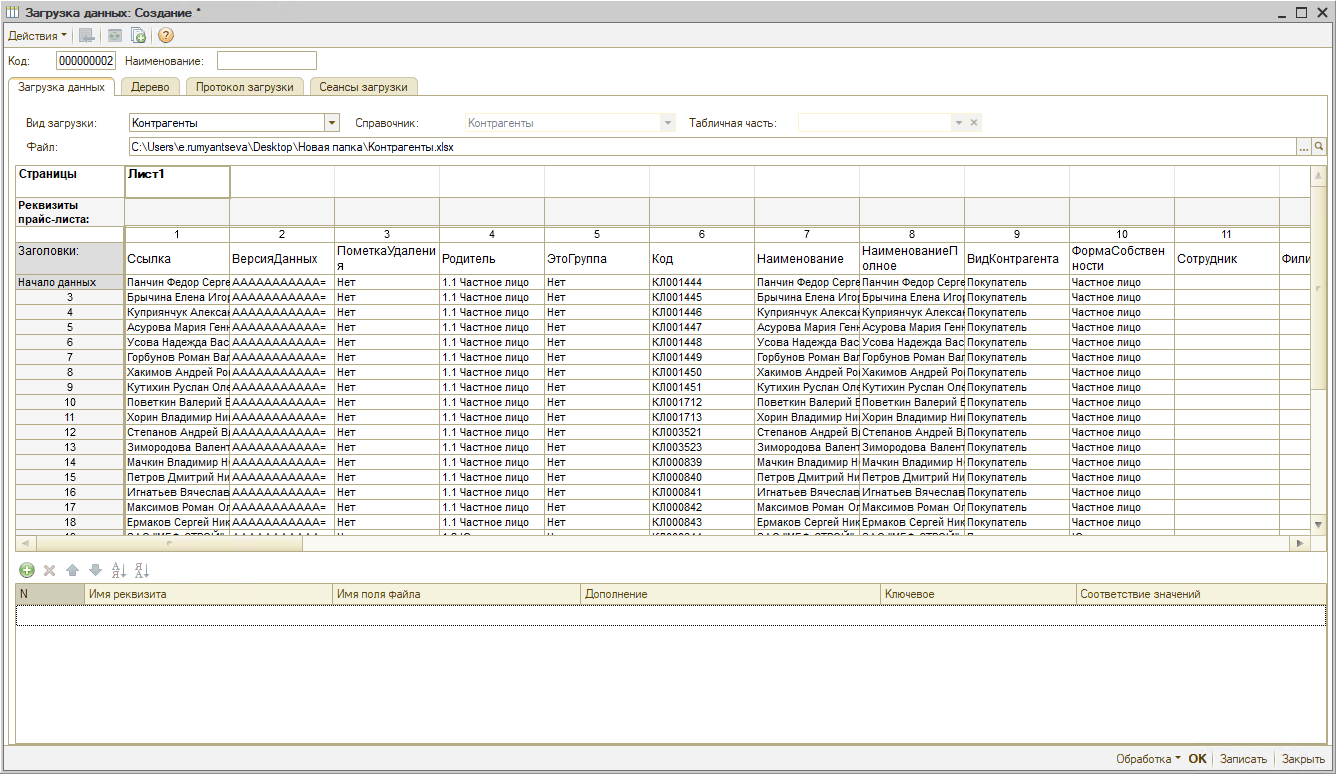Image resolution: width=1336 pixels, height=774 pixels.
Task: Click the Записать button
Action: click(x=1243, y=759)
